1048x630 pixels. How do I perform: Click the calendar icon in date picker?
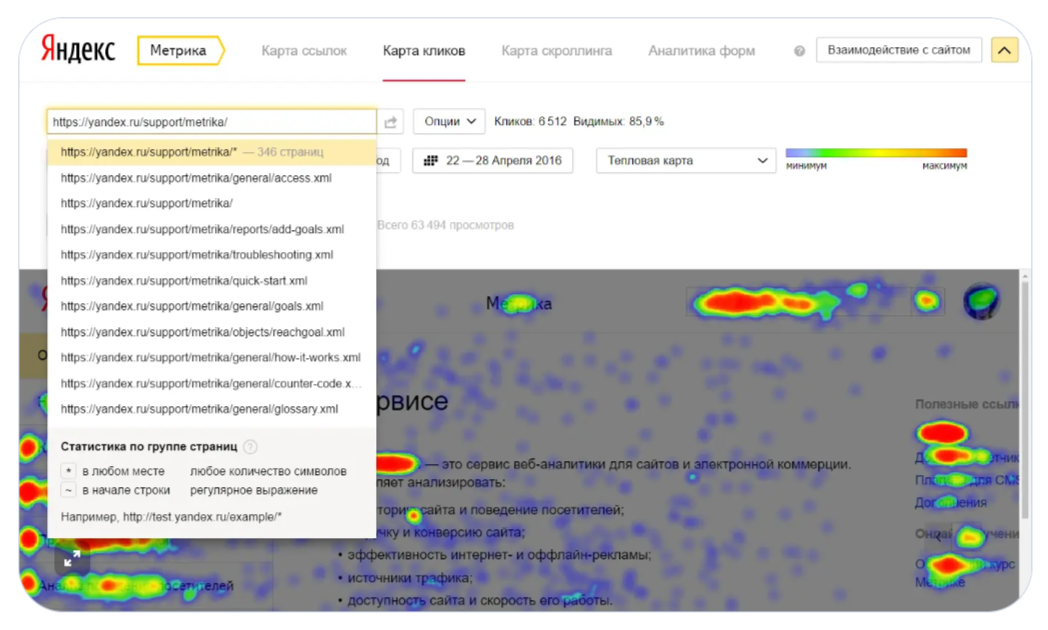[x=431, y=160]
